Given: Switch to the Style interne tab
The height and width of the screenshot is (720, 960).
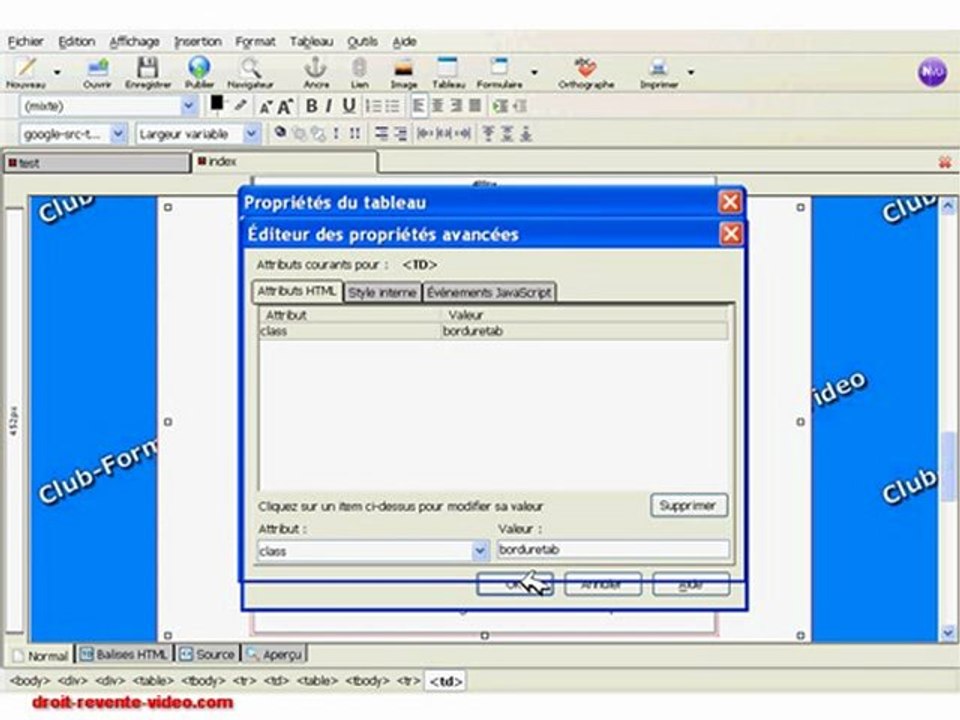Looking at the screenshot, I should [x=382, y=293].
